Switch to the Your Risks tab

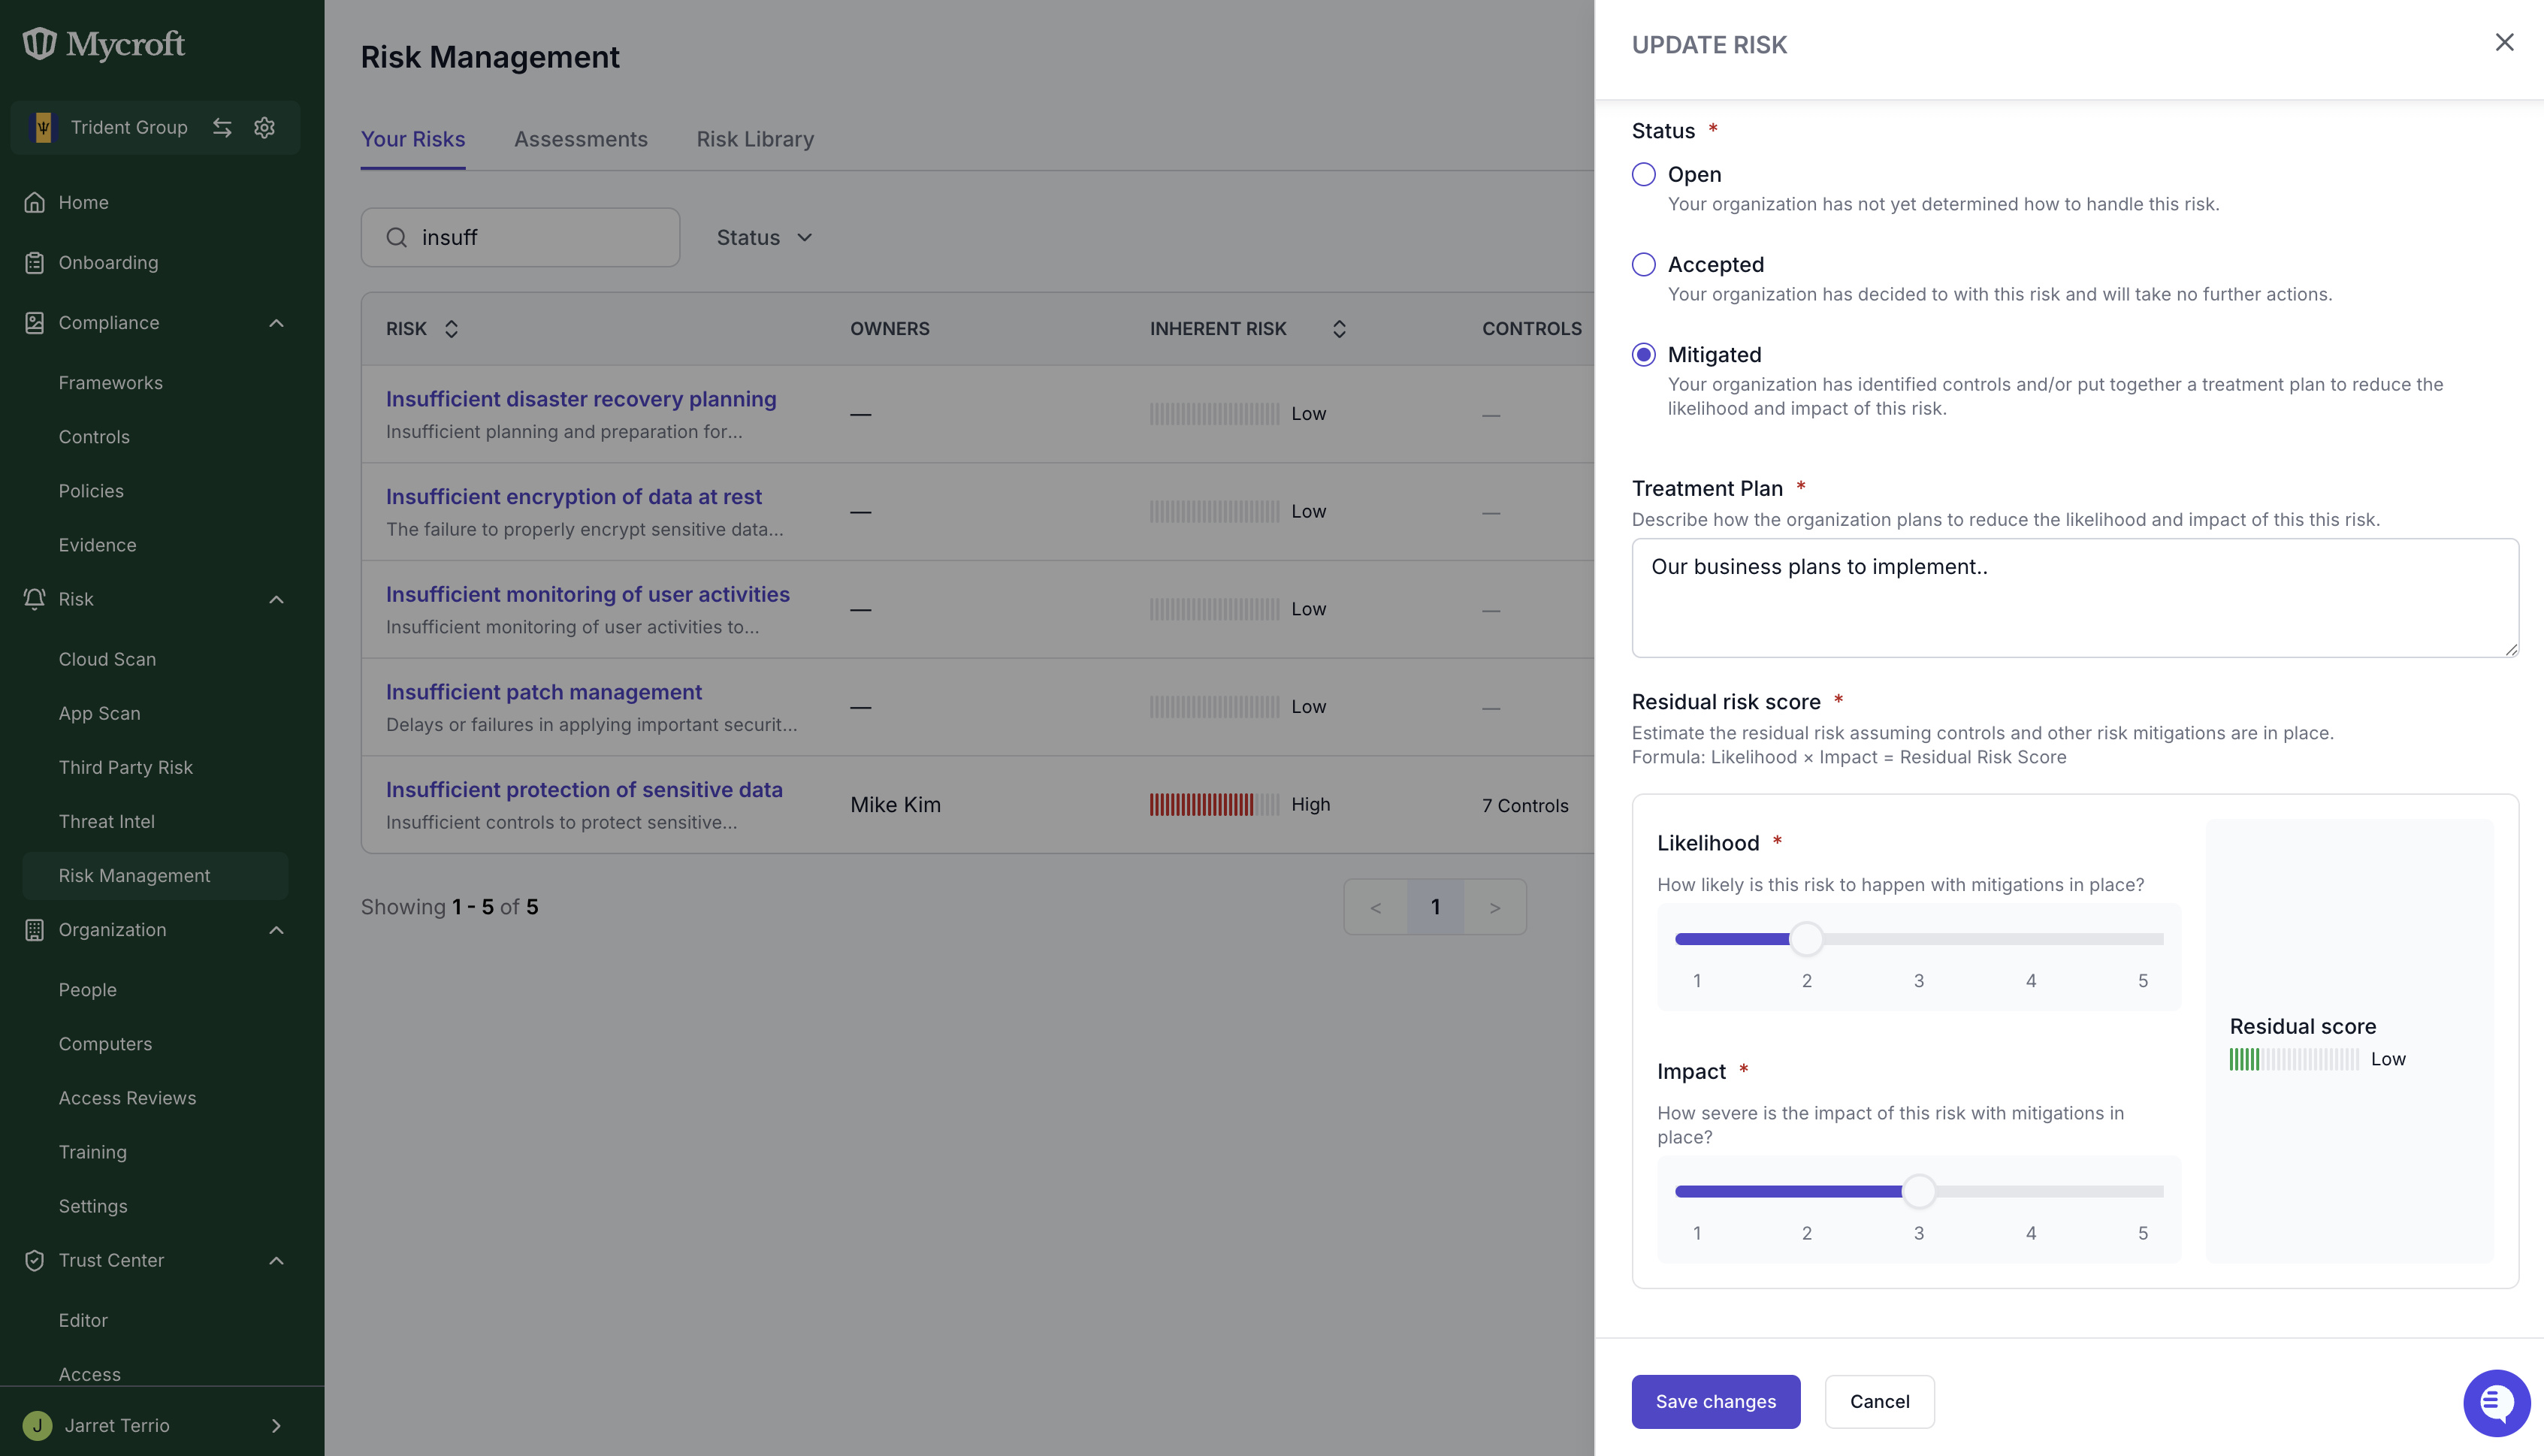pos(413,139)
